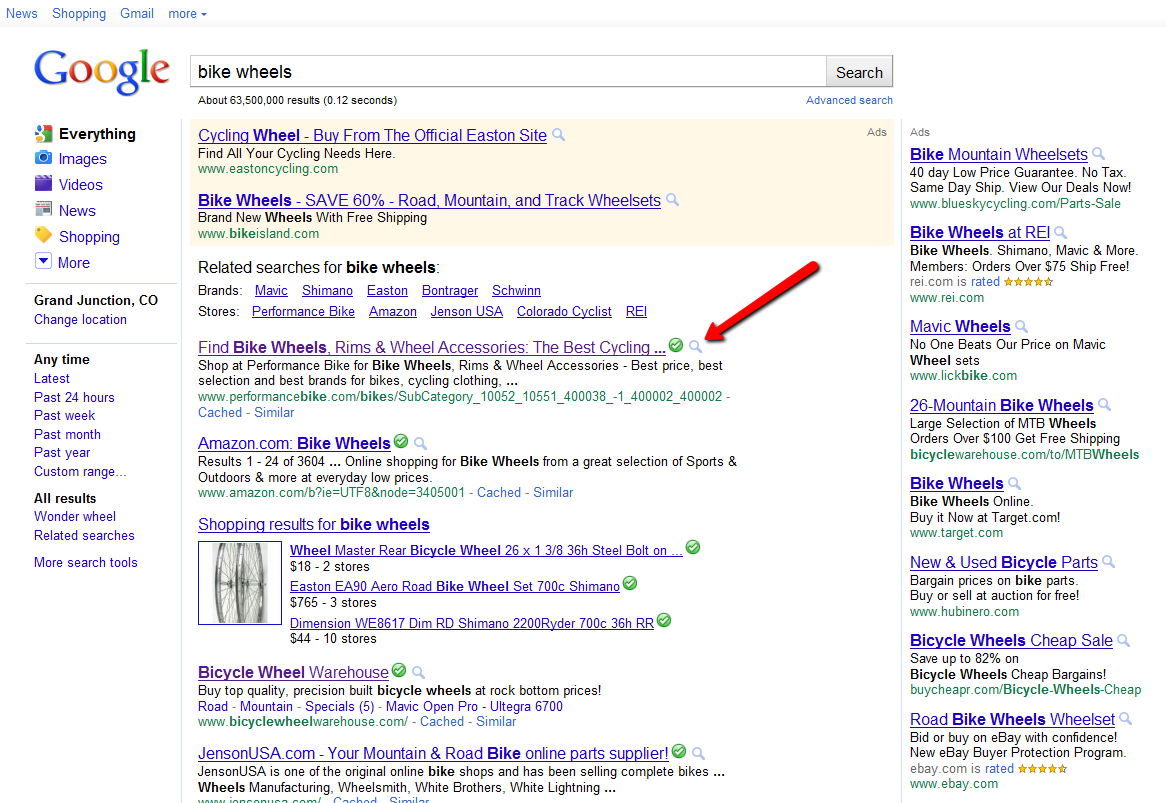Open the 'more' dropdown in top bar
1166x803 pixels.
click(187, 13)
